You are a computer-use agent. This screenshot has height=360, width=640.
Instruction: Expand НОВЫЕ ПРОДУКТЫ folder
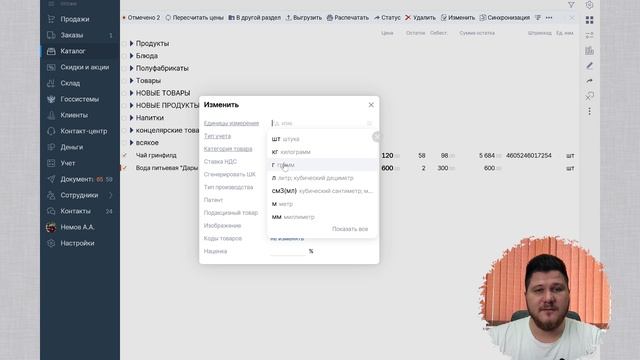tap(131, 105)
